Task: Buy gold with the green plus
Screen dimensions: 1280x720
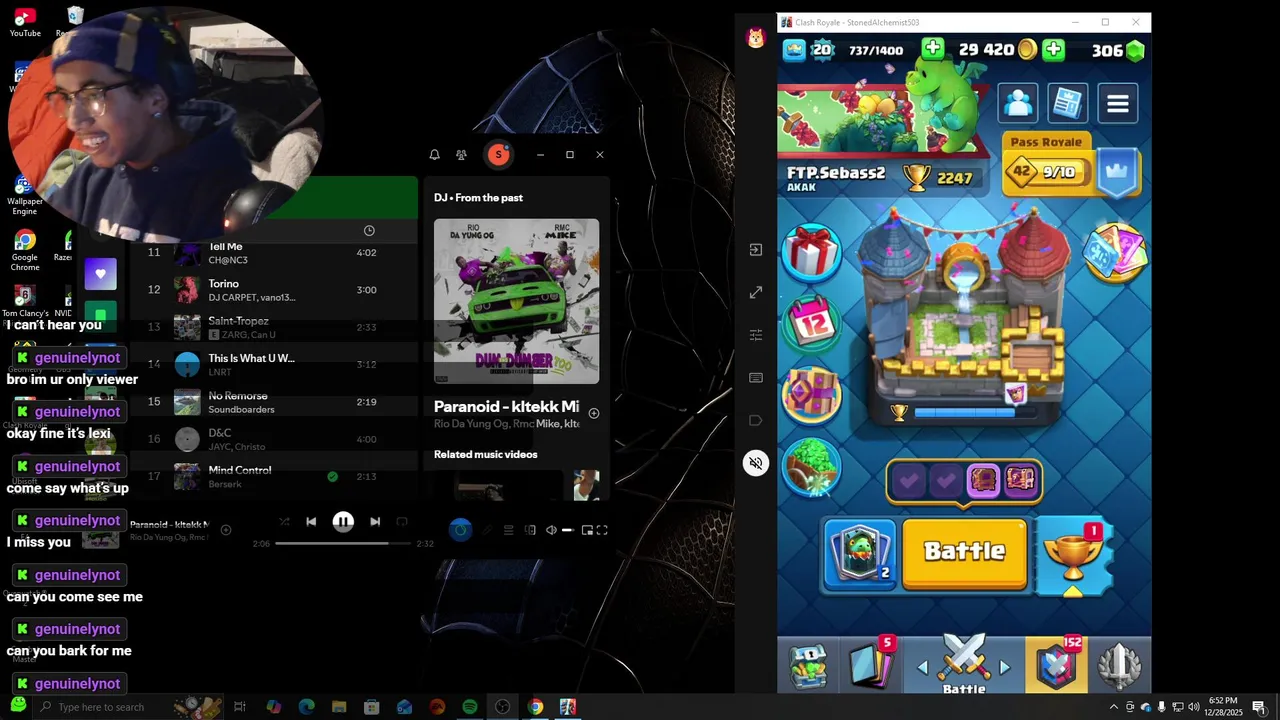Action: [1054, 50]
